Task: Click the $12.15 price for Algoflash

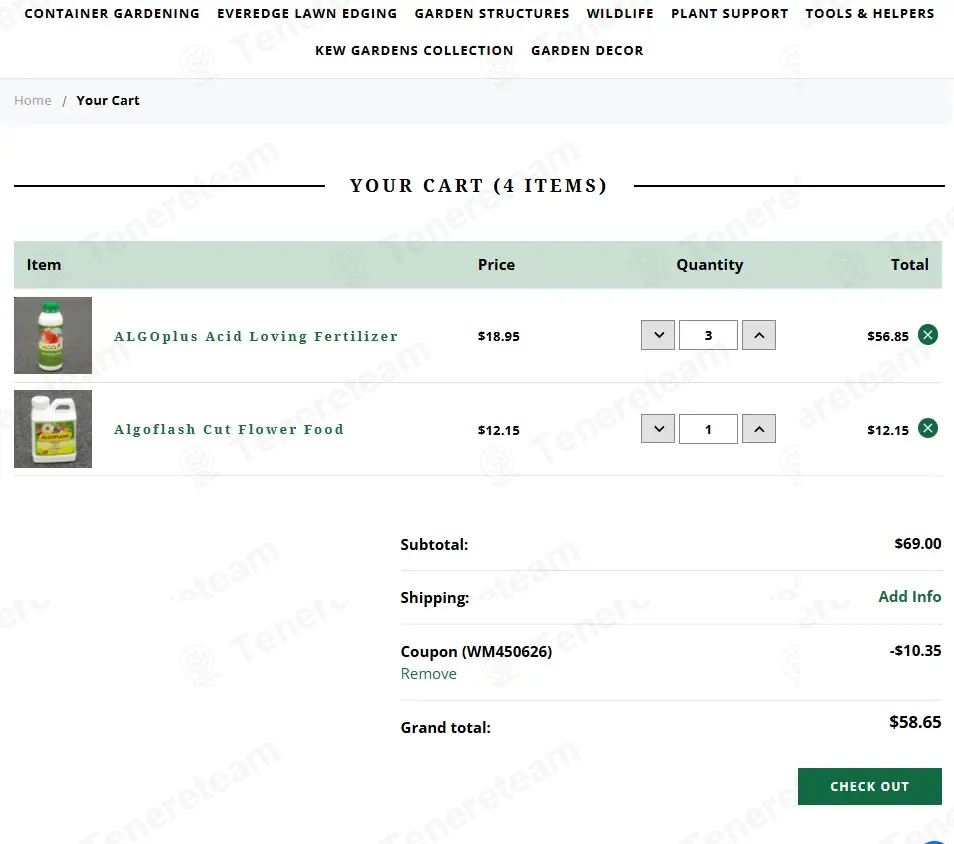Action: click(x=498, y=430)
